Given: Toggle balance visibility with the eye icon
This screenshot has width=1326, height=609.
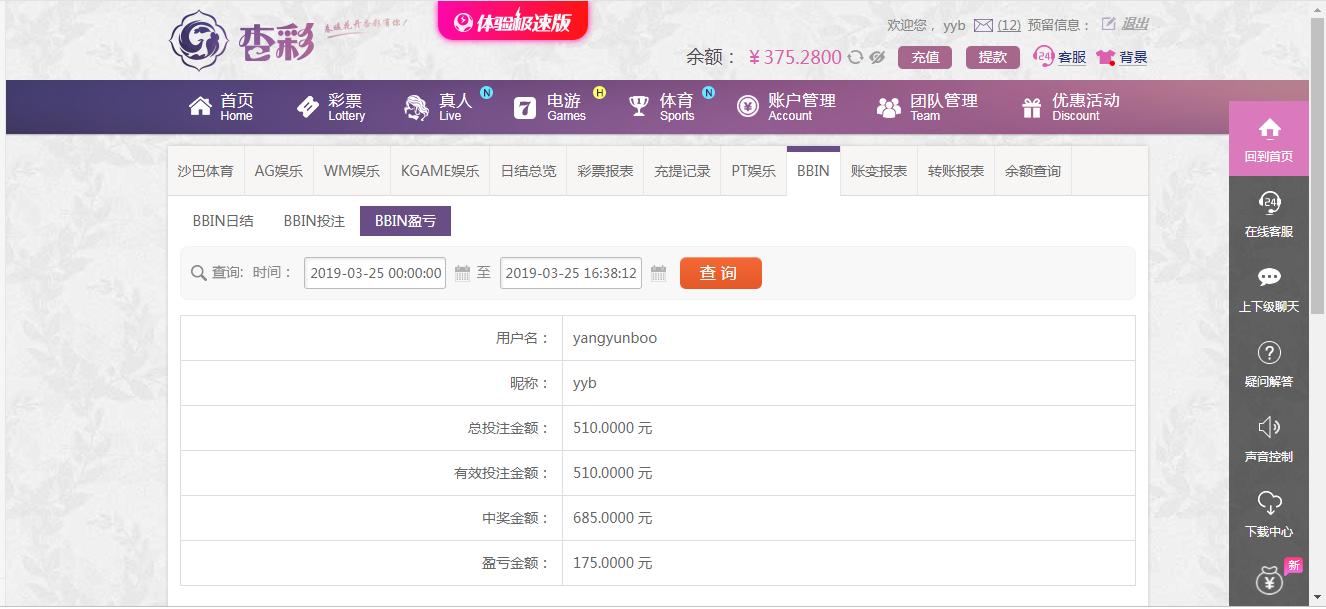Looking at the screenshot, I should point(876,57).
